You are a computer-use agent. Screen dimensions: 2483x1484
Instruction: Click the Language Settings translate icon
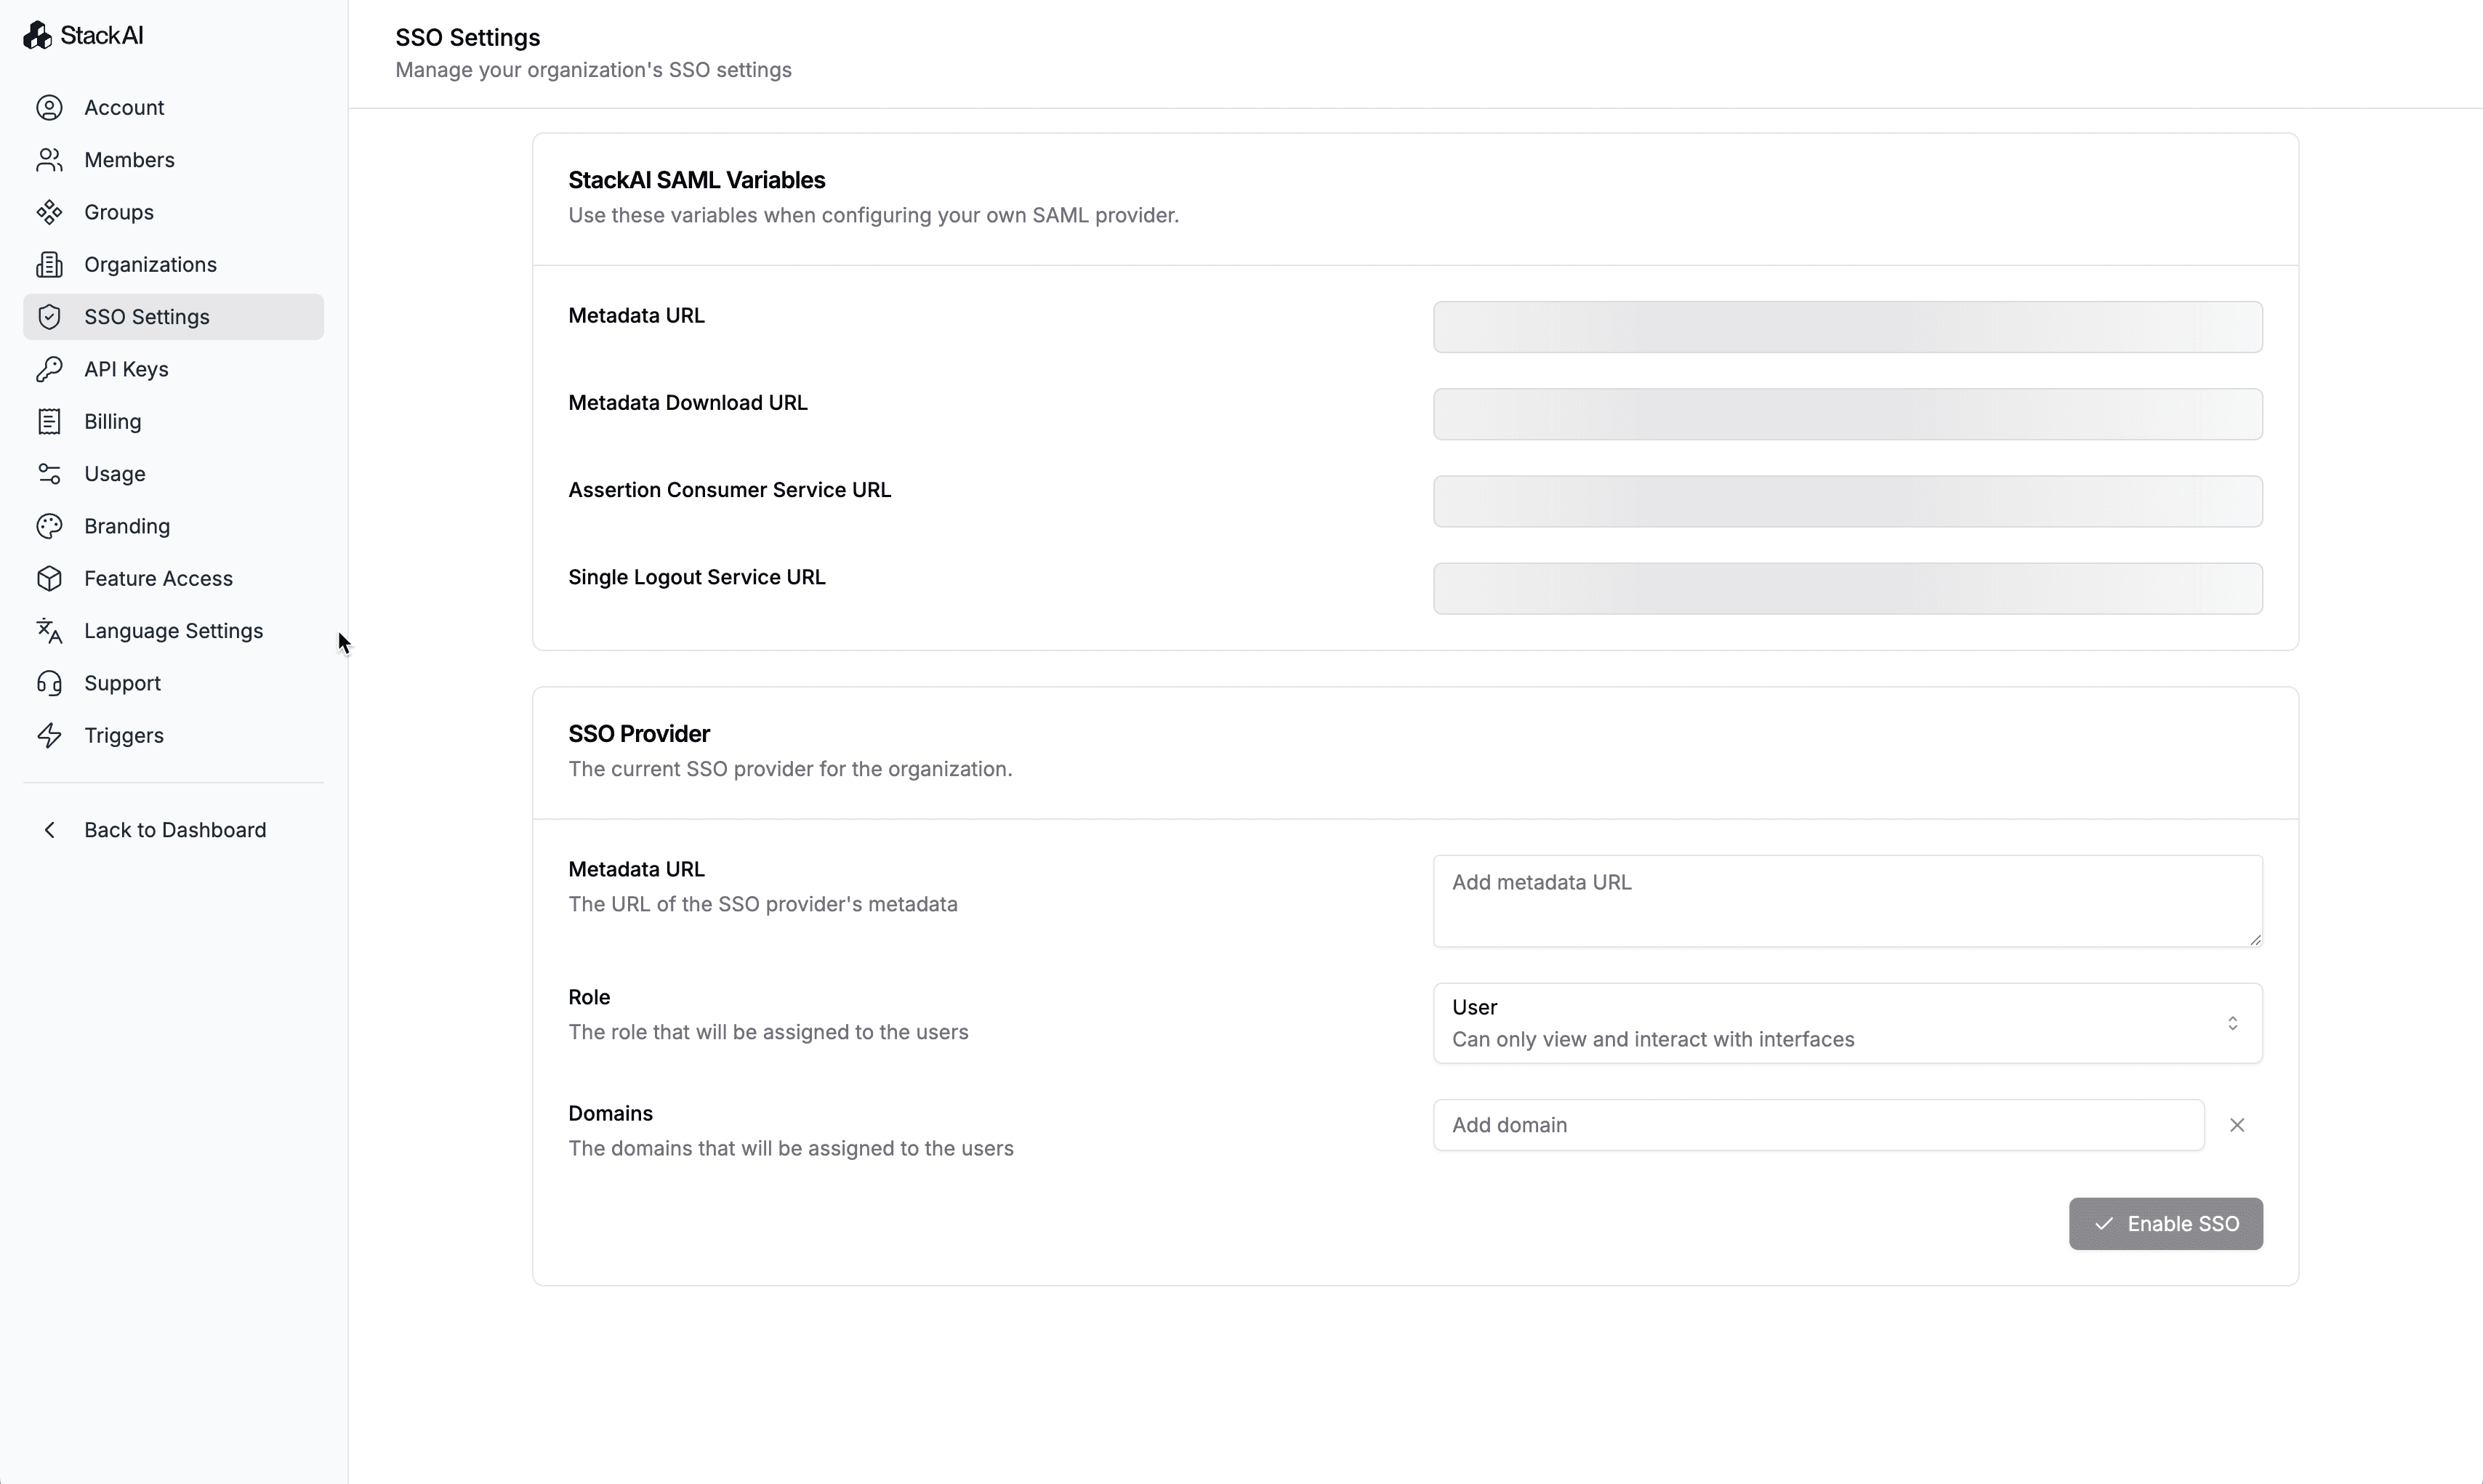click(49, 631)
